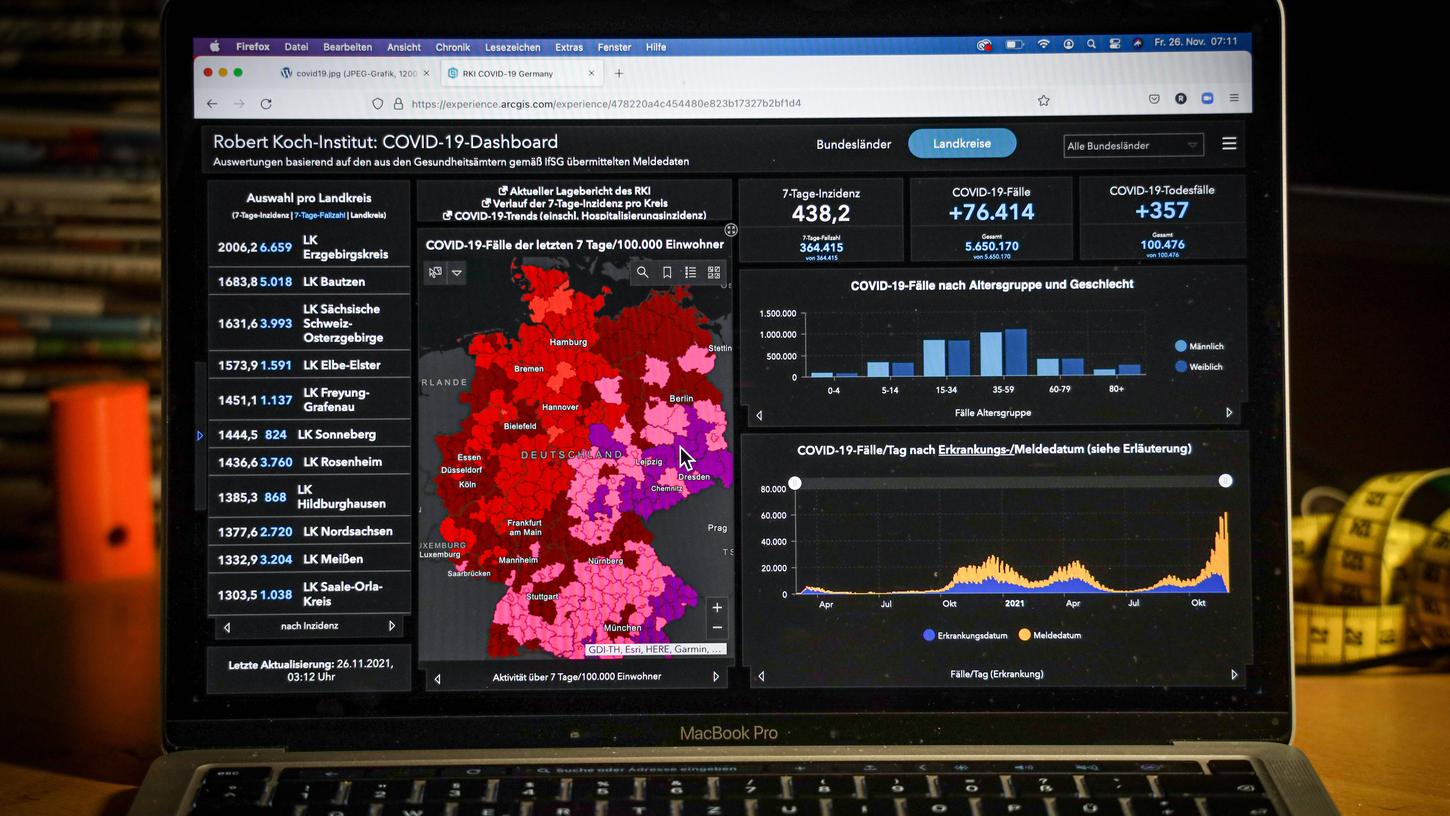Open the Chronik menu

coord(453,47)
